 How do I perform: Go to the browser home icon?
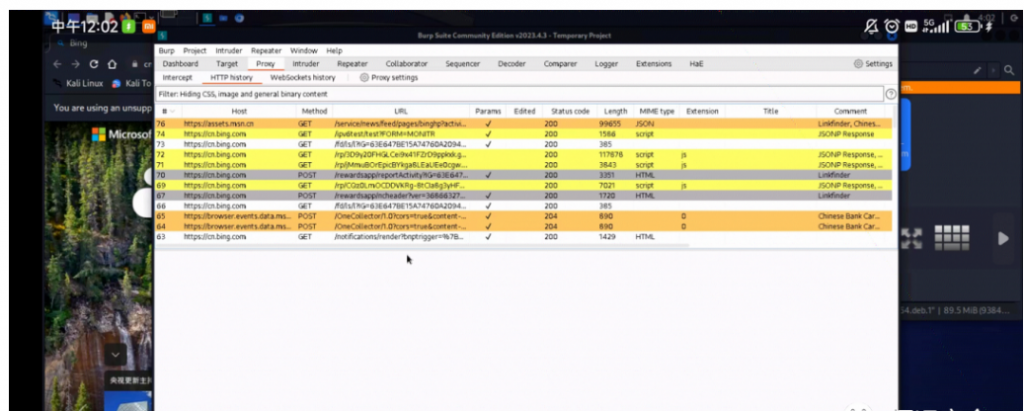coord(112,64)
